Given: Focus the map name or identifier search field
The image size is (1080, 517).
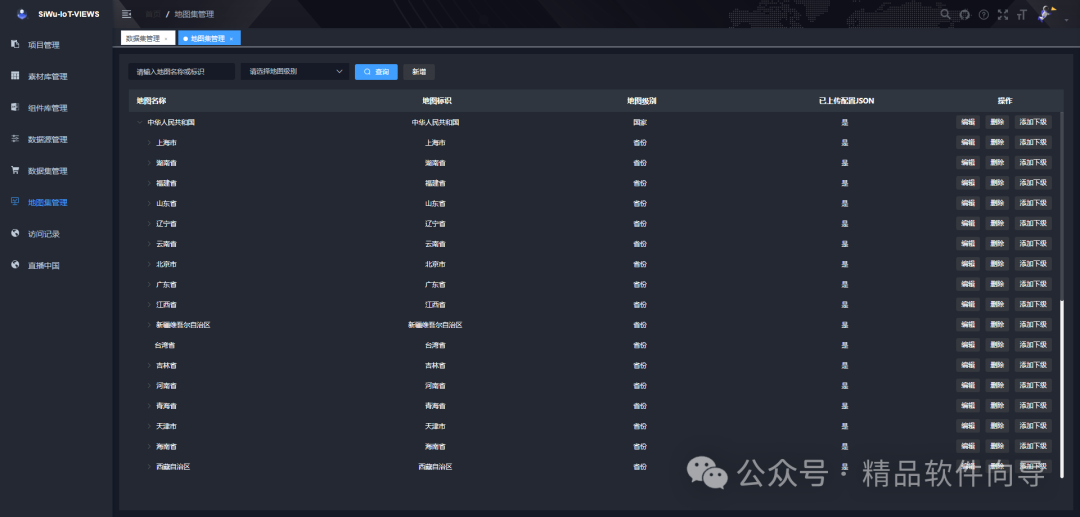Looking at the screenshot, I should [182, 72].
